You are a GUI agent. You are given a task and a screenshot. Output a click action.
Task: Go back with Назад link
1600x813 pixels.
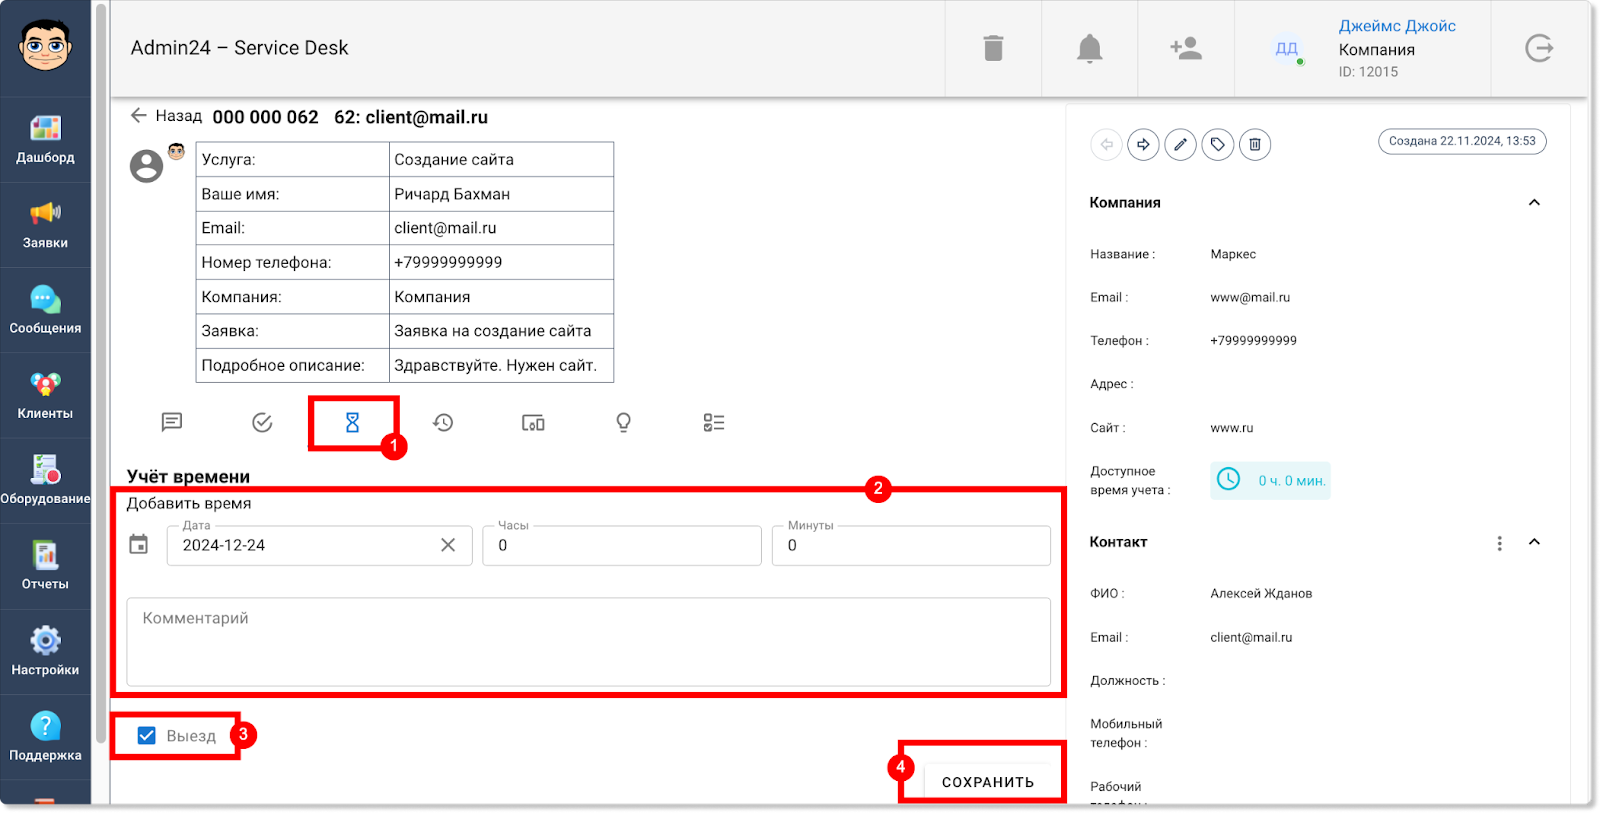166,116
